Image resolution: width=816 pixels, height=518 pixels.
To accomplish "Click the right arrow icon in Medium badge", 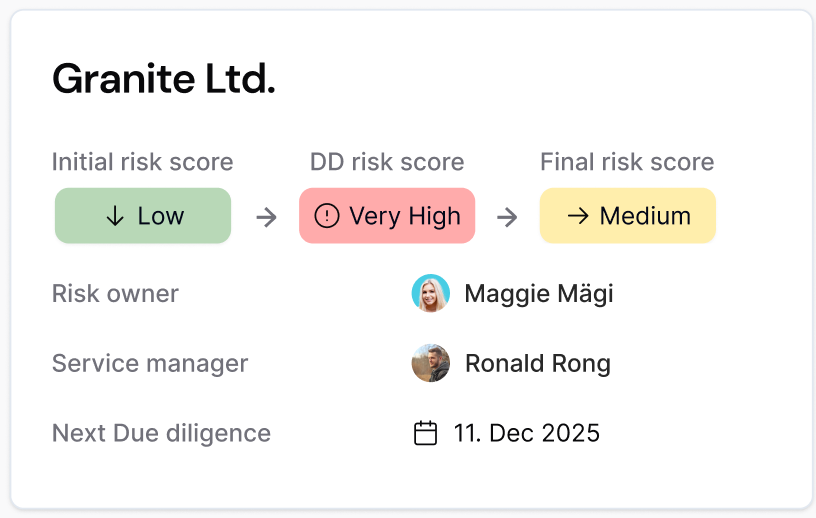I will point(577,216).
